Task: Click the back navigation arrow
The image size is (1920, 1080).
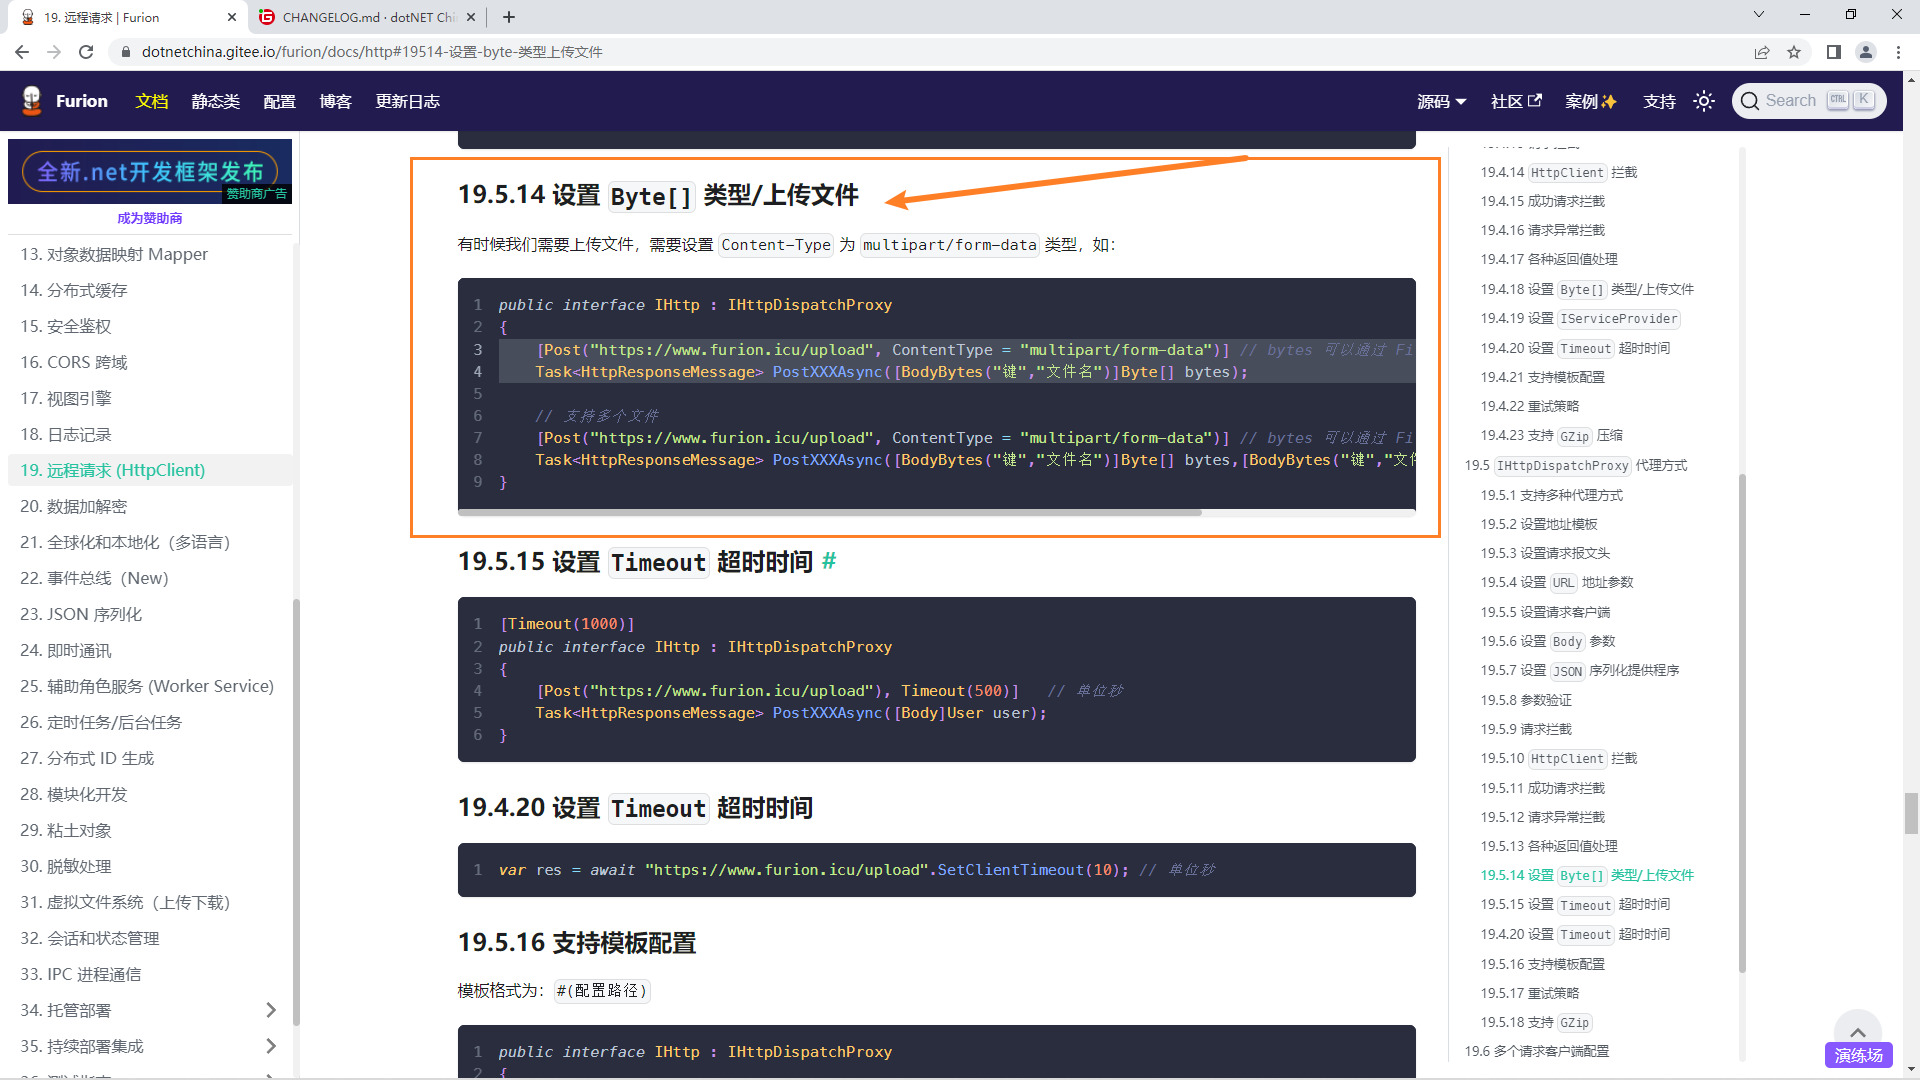Action: tap(21, 51)
